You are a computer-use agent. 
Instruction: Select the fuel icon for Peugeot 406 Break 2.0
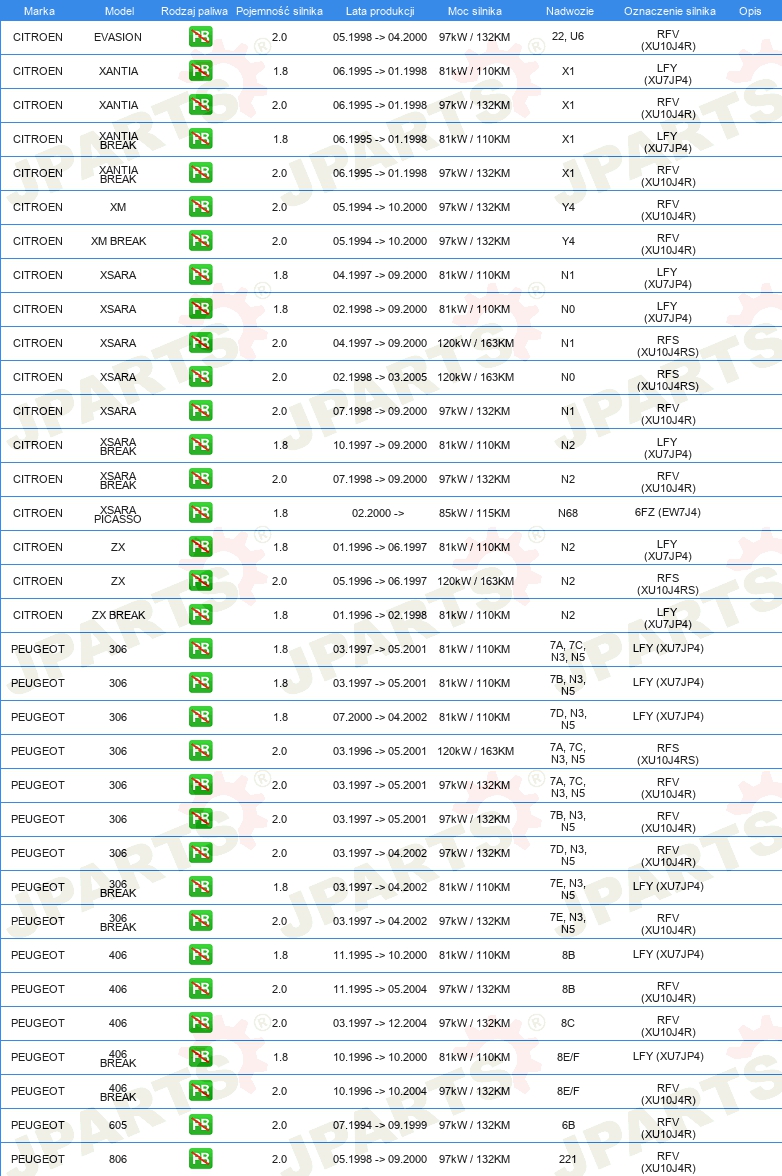pos(200,1090)
